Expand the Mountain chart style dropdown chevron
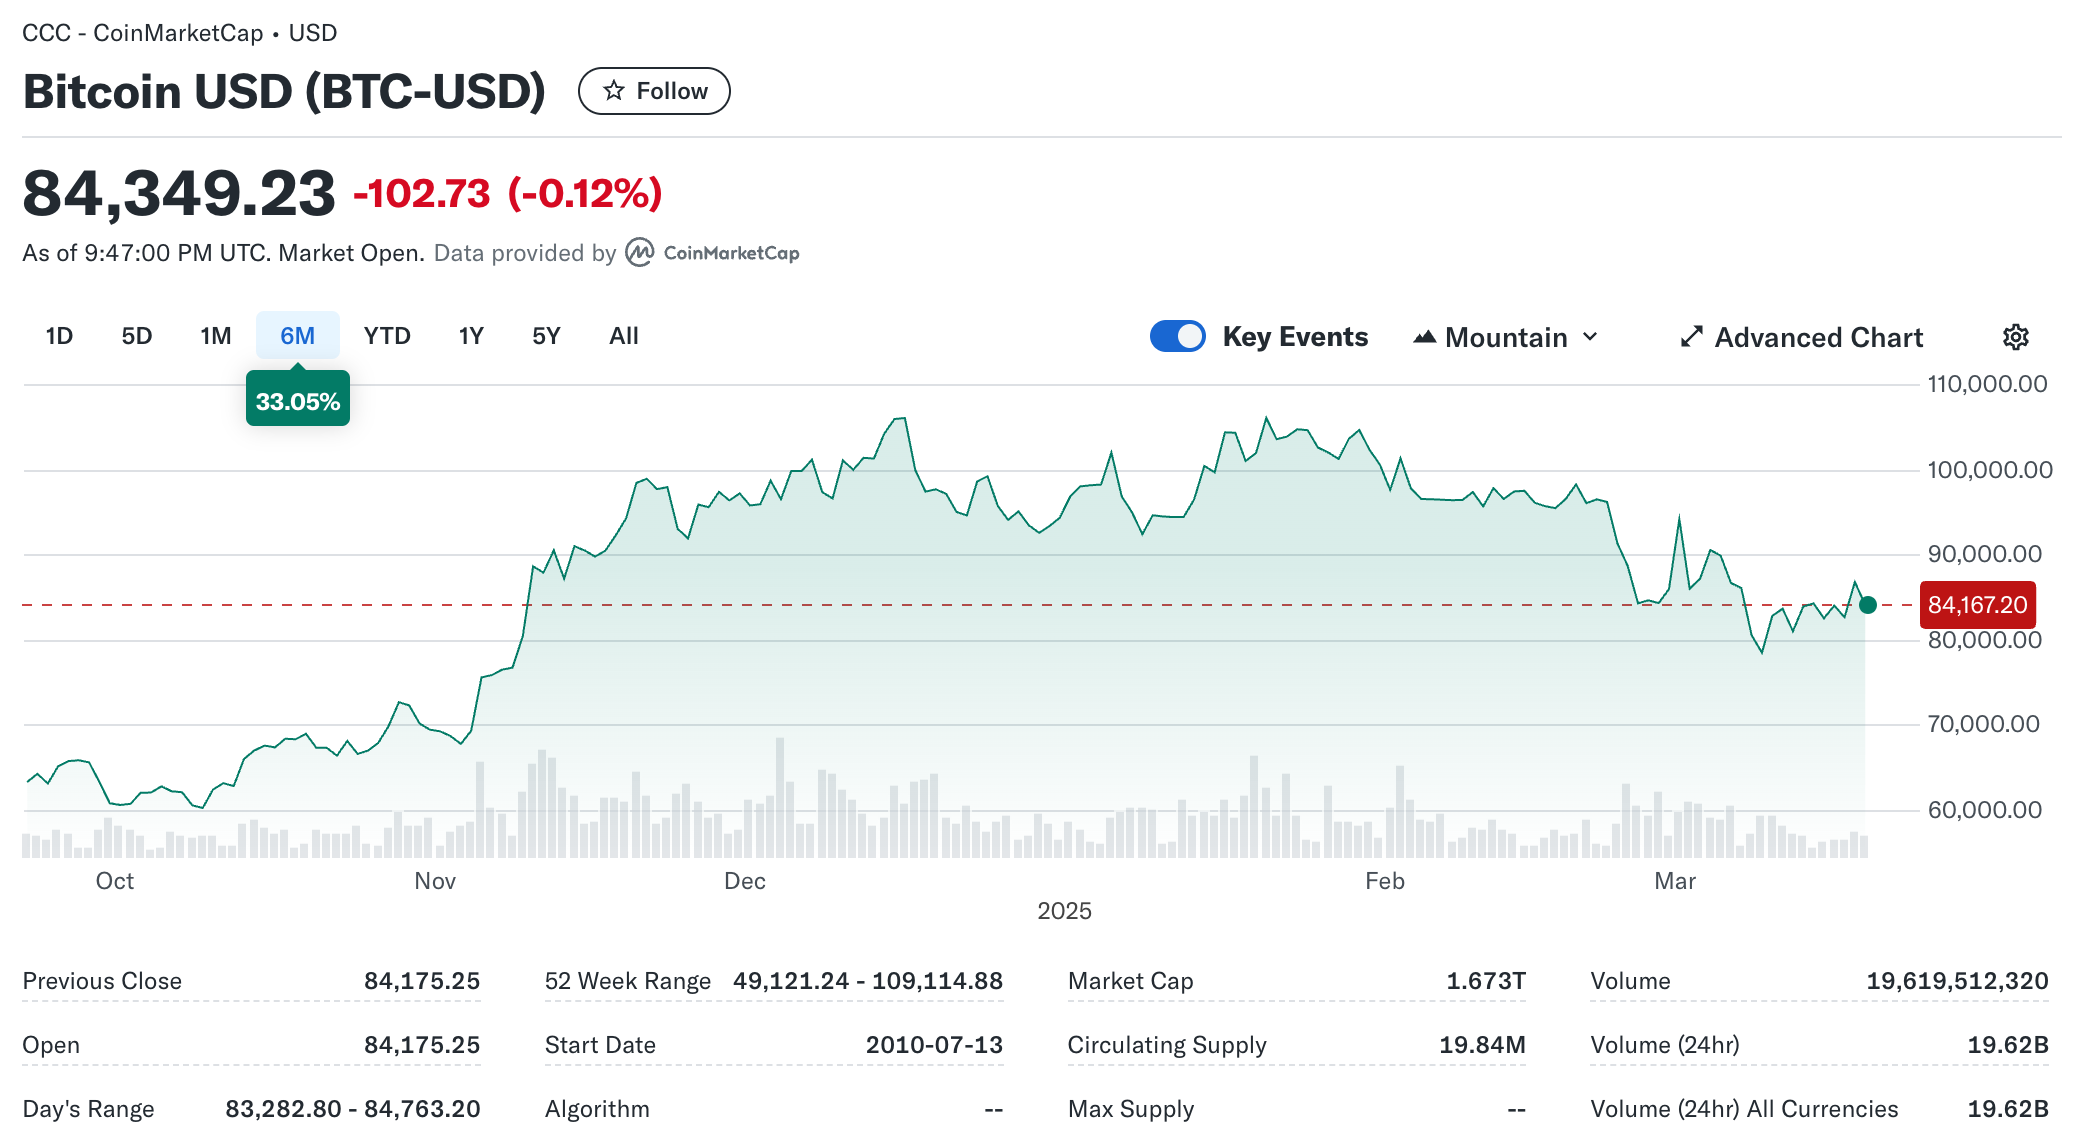Viewport: 2080px width, 1144px height. pyautogui.click(x=1591, y=337)
